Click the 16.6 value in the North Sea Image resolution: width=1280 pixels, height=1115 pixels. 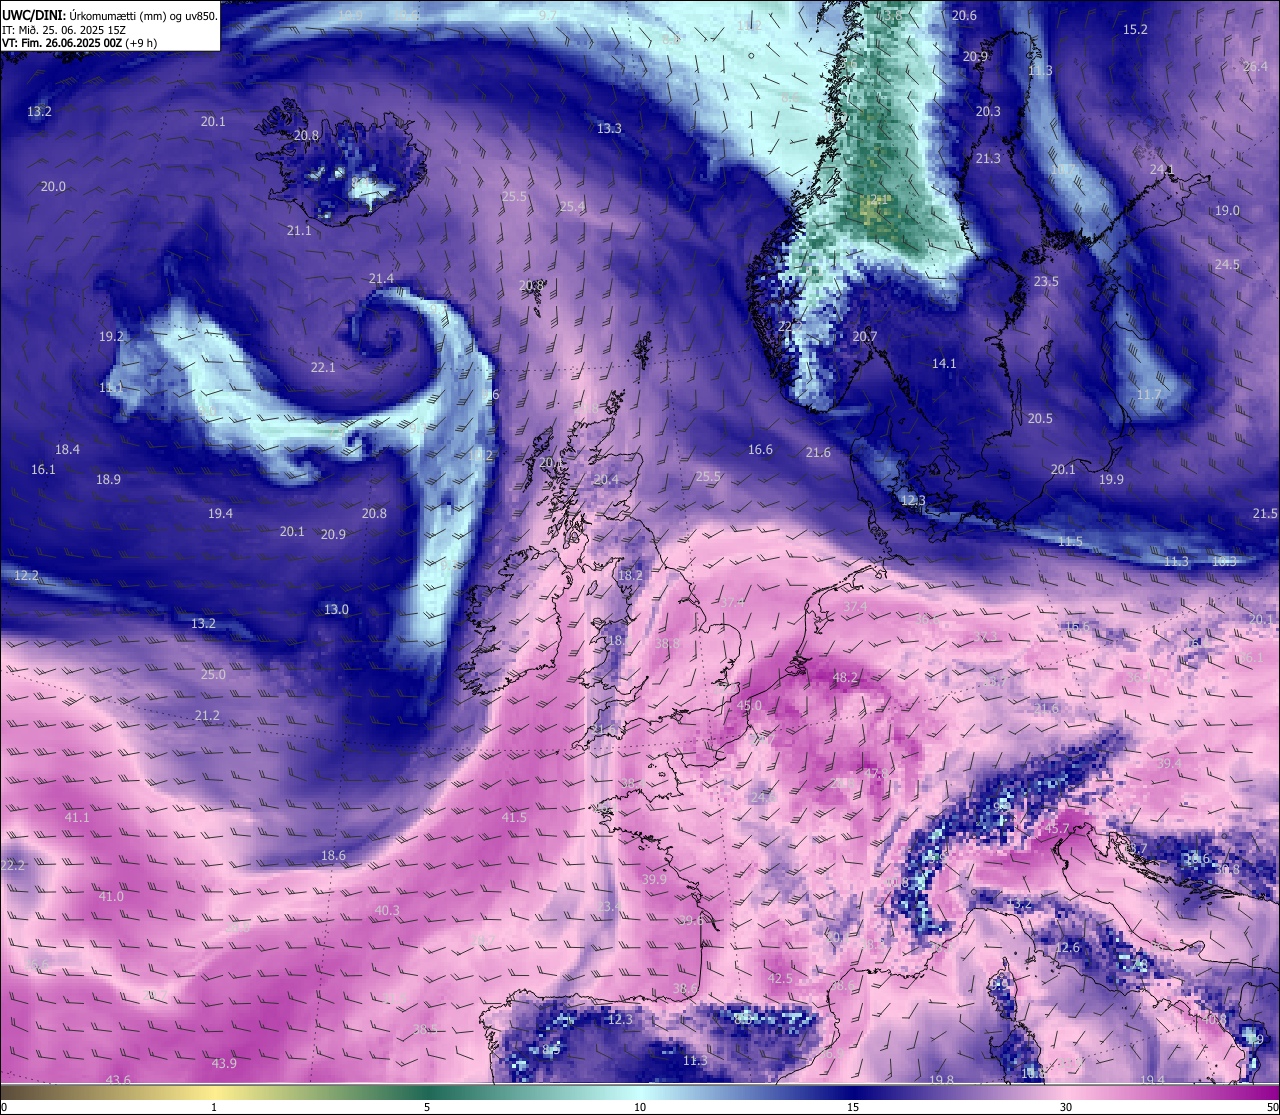click(760, 450)
